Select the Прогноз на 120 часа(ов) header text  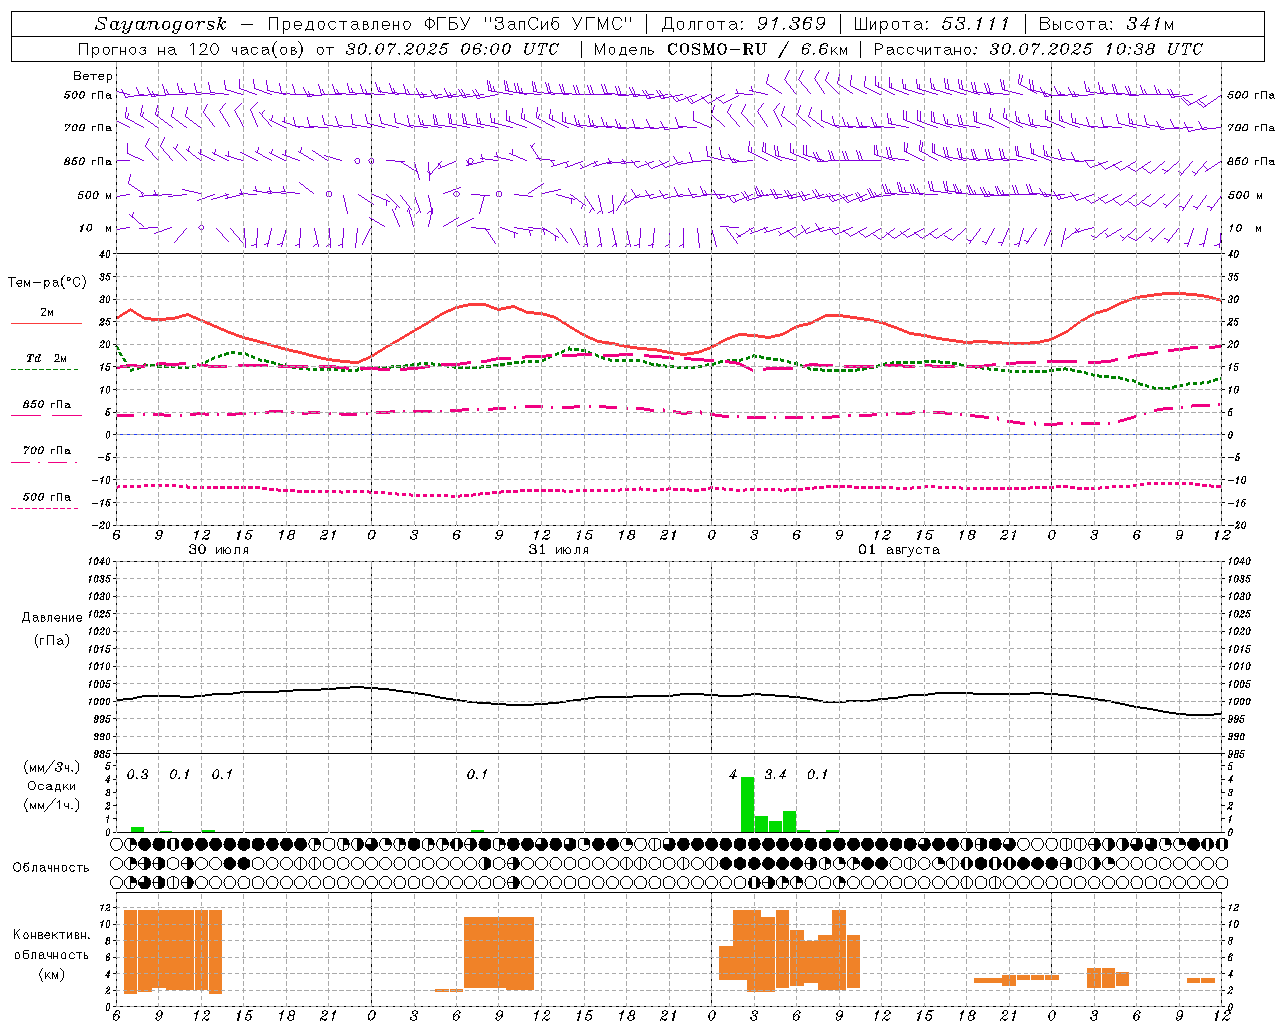coord(192,49)
